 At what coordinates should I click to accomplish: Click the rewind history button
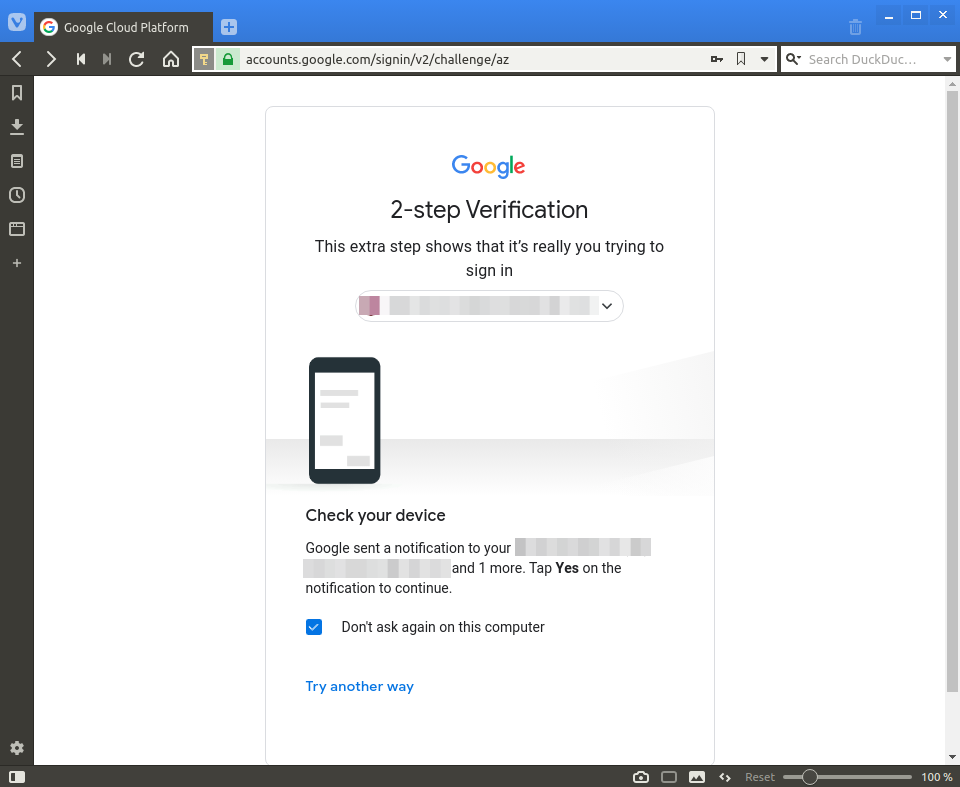[x=81, y=59]
